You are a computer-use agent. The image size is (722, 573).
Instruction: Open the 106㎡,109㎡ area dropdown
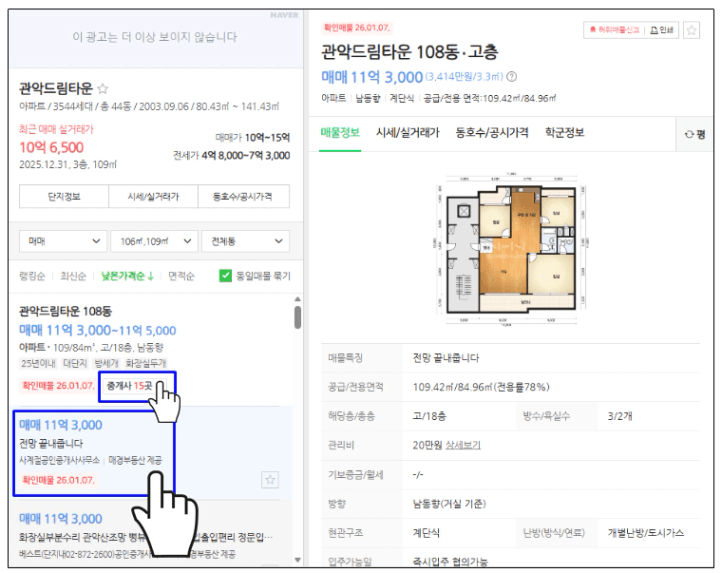point(154,241)
